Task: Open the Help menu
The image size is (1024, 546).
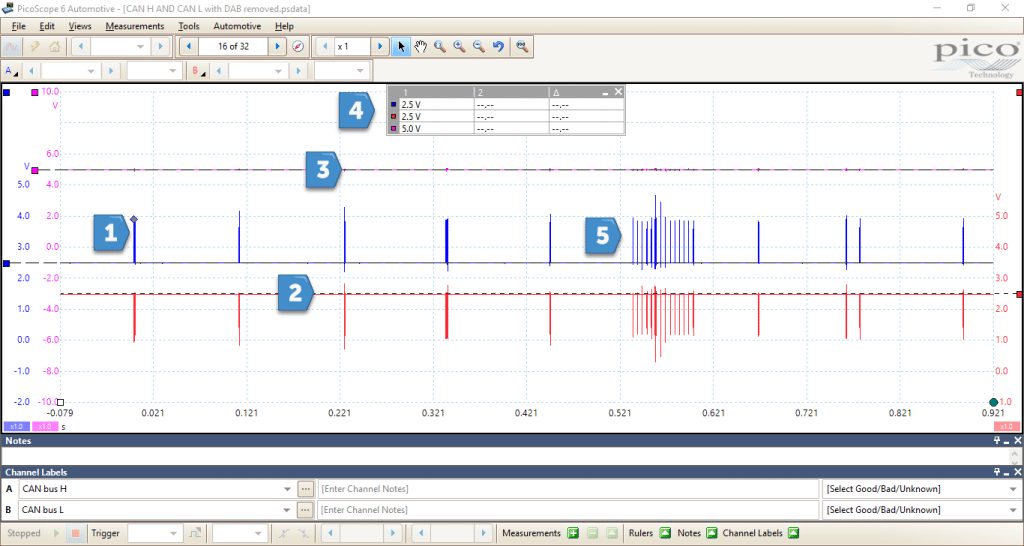Action: coord(284,26)
